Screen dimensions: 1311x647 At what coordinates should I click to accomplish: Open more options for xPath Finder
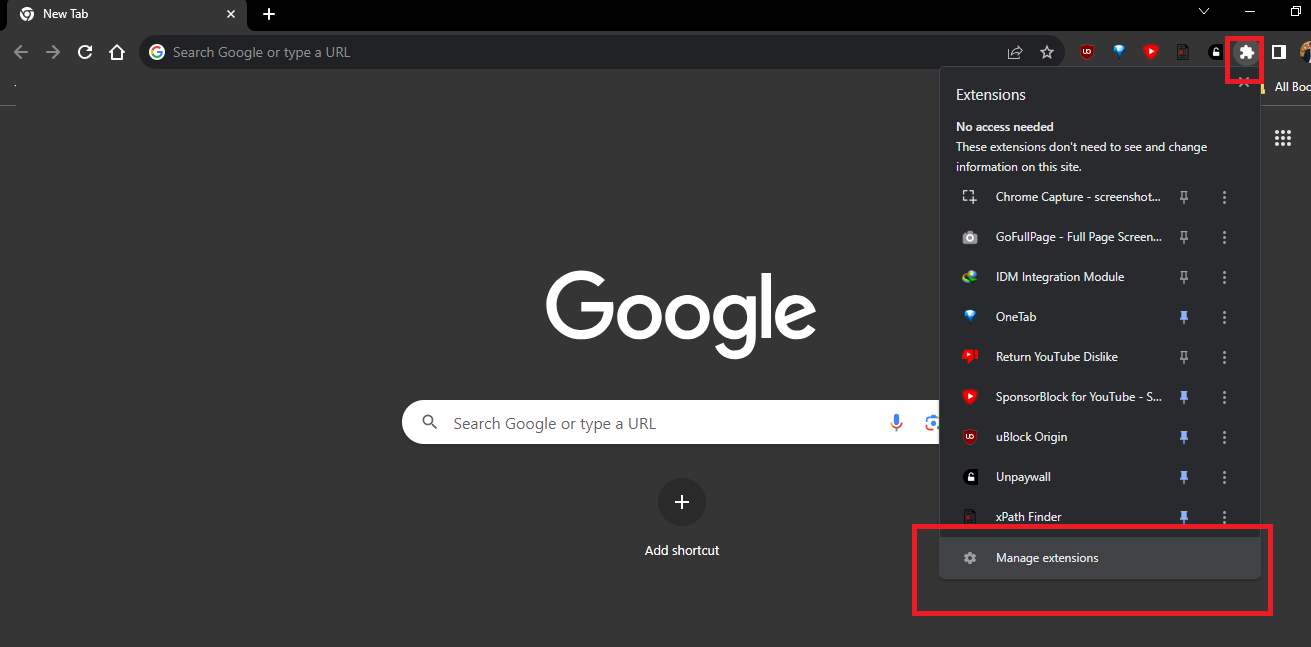[1224, 517]
